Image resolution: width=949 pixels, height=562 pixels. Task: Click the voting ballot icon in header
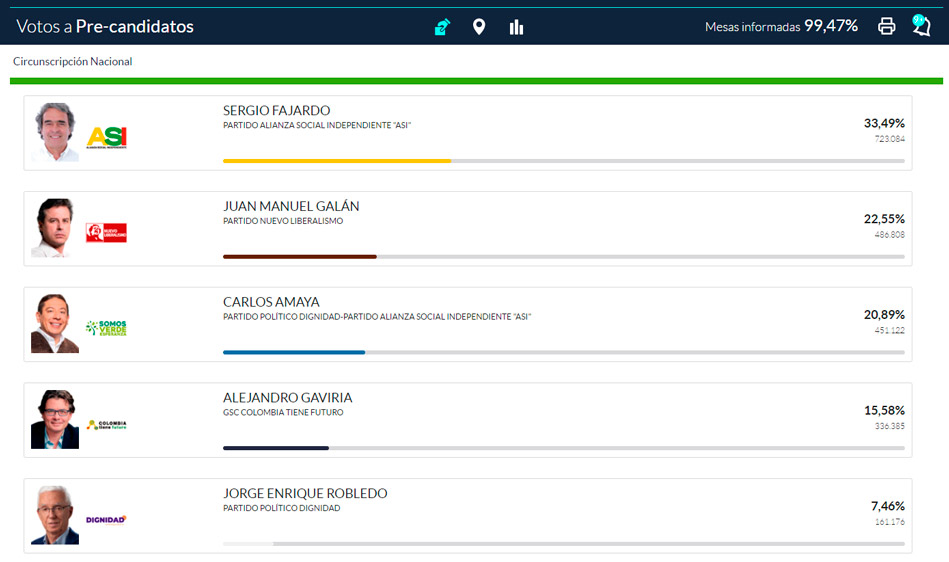(442, 27)
